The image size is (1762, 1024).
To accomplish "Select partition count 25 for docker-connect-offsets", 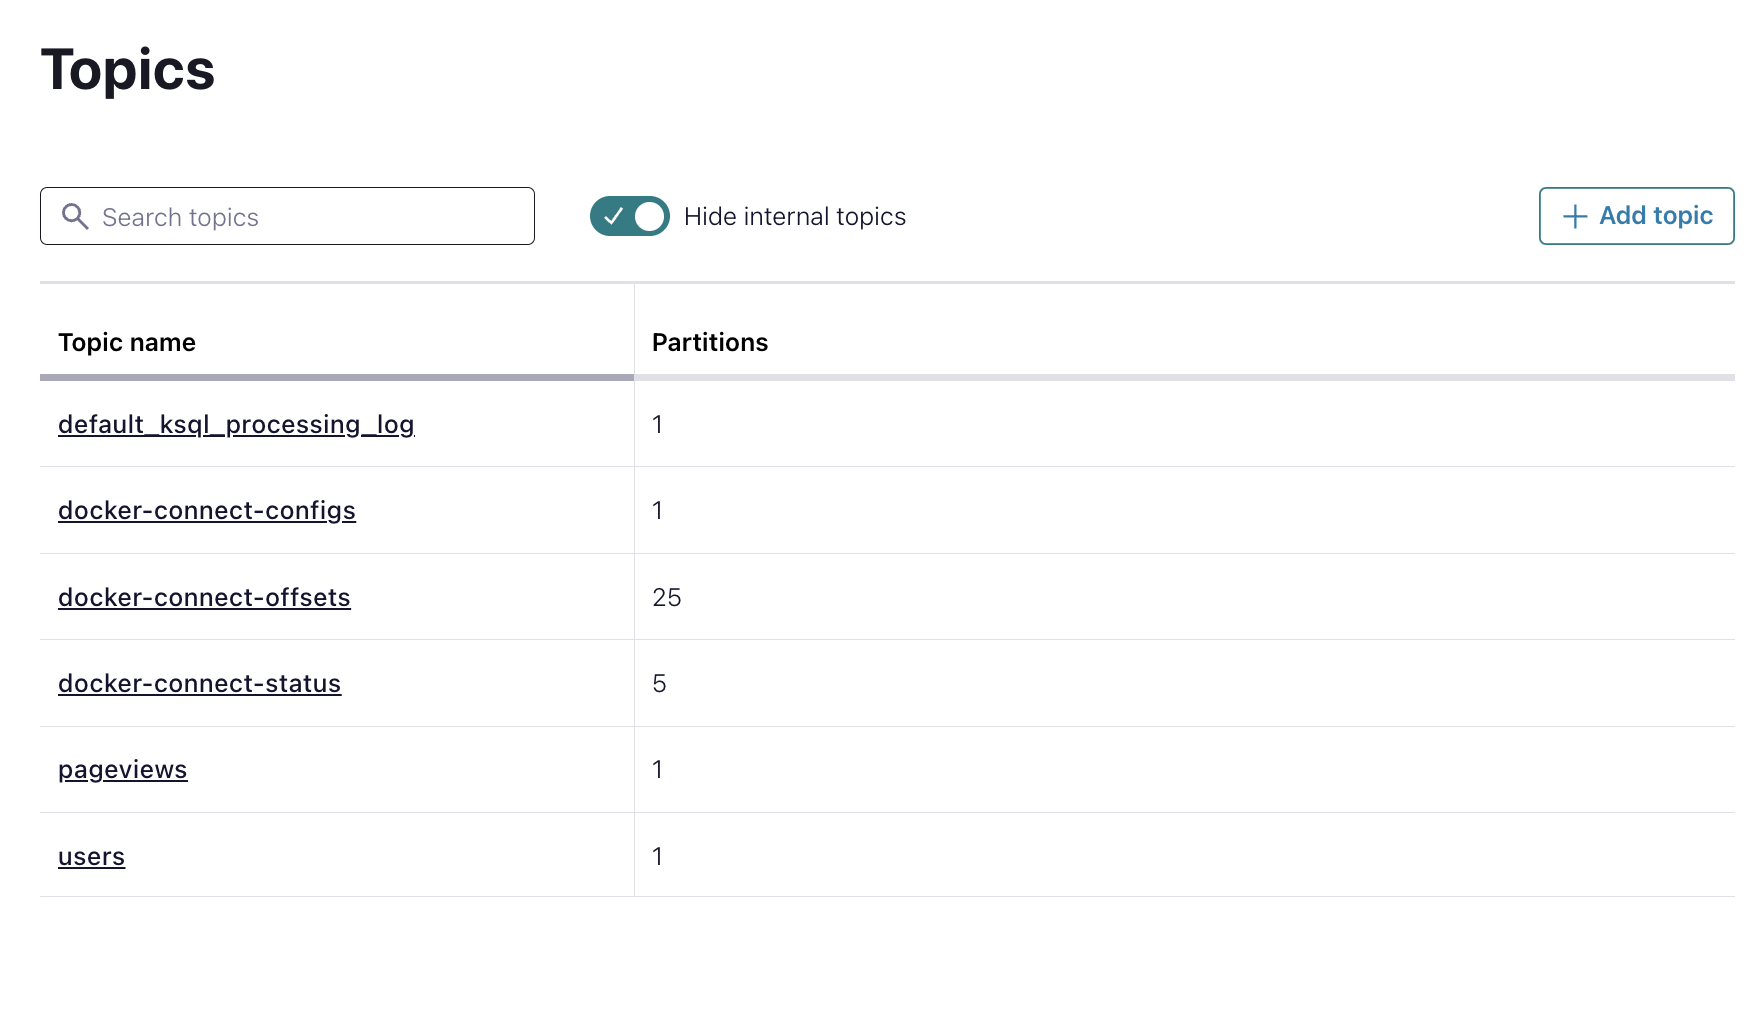I will [x=667, y=597].
